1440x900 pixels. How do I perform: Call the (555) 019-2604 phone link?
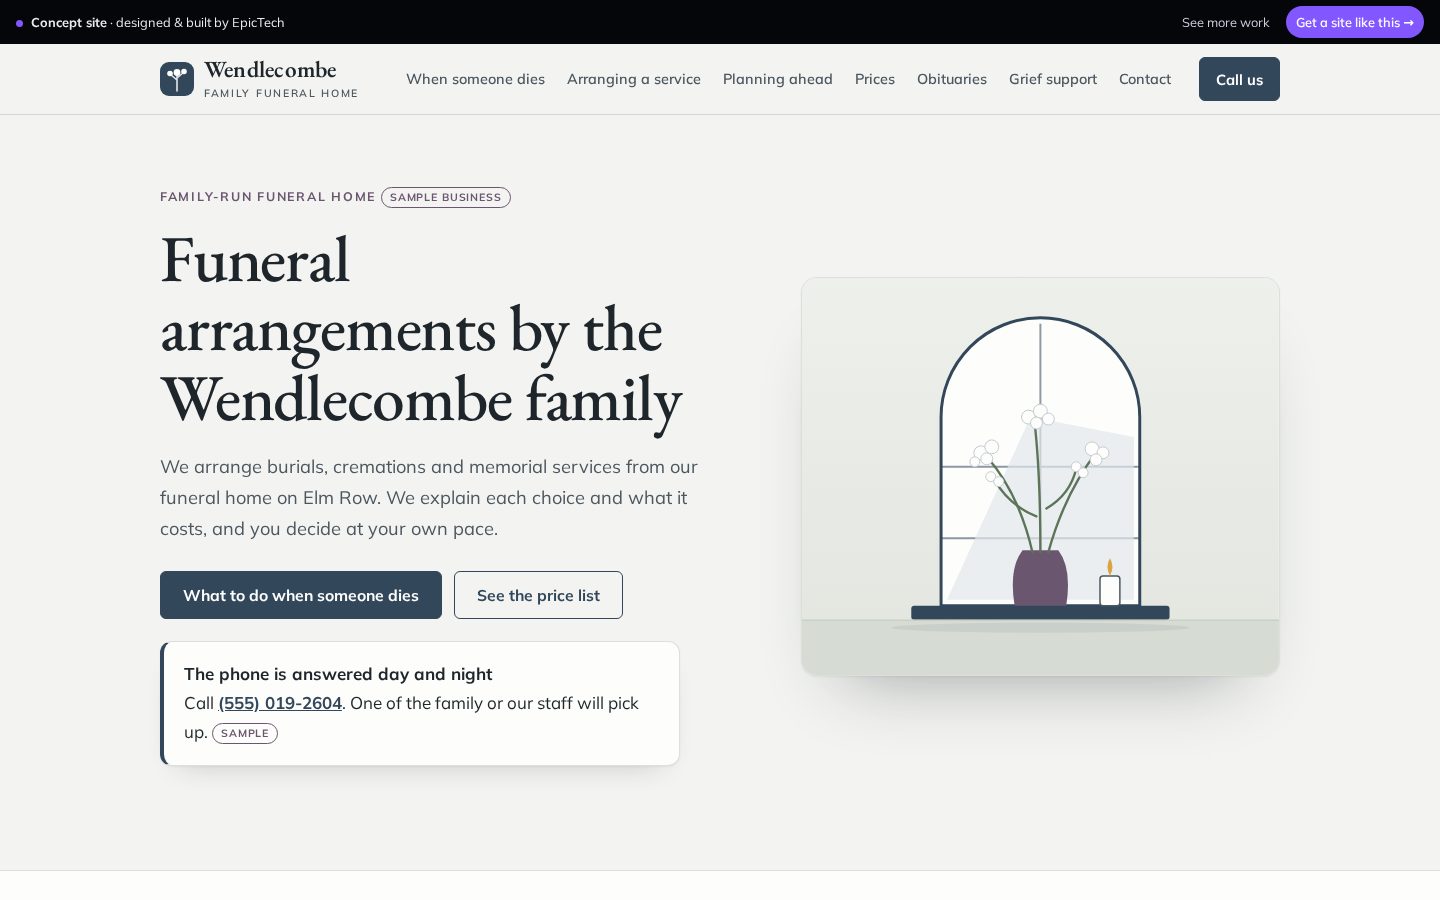point(280,703)
